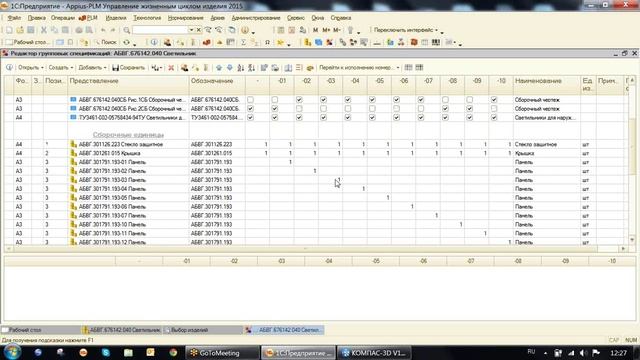This screenshot has width=640, height=360.
Task: Click the Omega symbol icon
Action: [x=267, y=42]
